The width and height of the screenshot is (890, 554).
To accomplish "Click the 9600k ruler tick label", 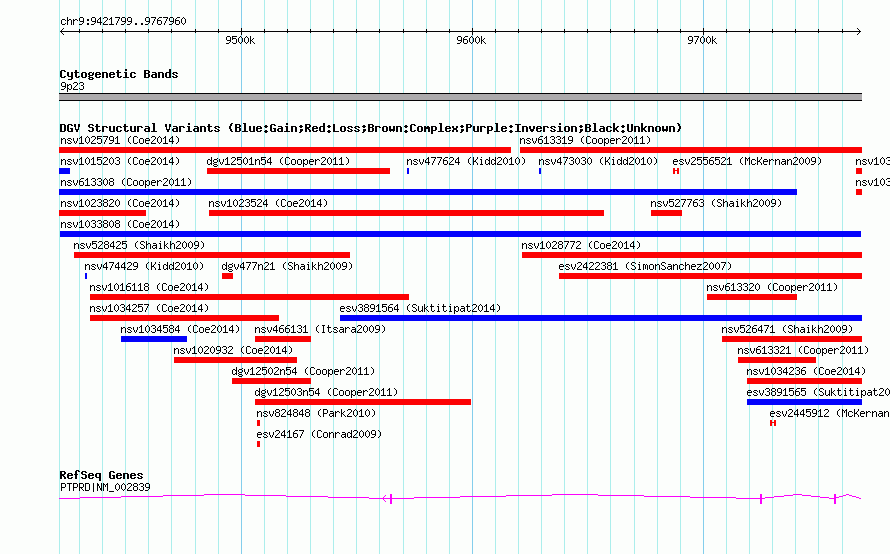I will 471,40.
